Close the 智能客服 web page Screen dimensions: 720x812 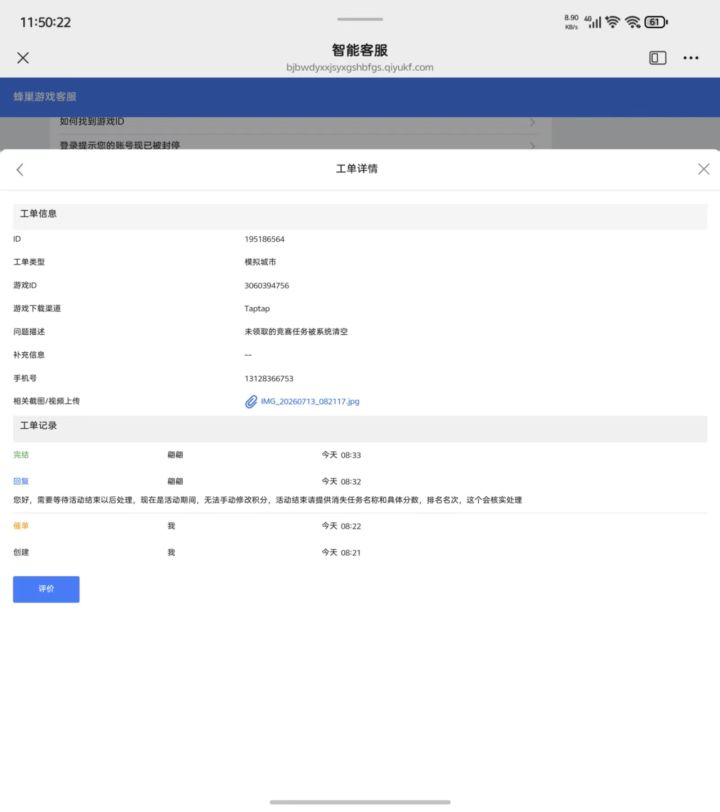[23, 57]
